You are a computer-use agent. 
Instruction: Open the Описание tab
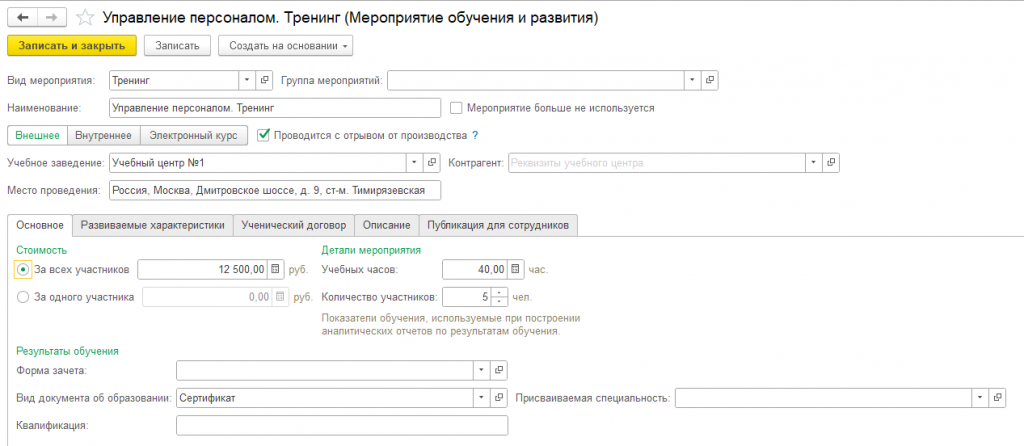click(x=387, y=225)
